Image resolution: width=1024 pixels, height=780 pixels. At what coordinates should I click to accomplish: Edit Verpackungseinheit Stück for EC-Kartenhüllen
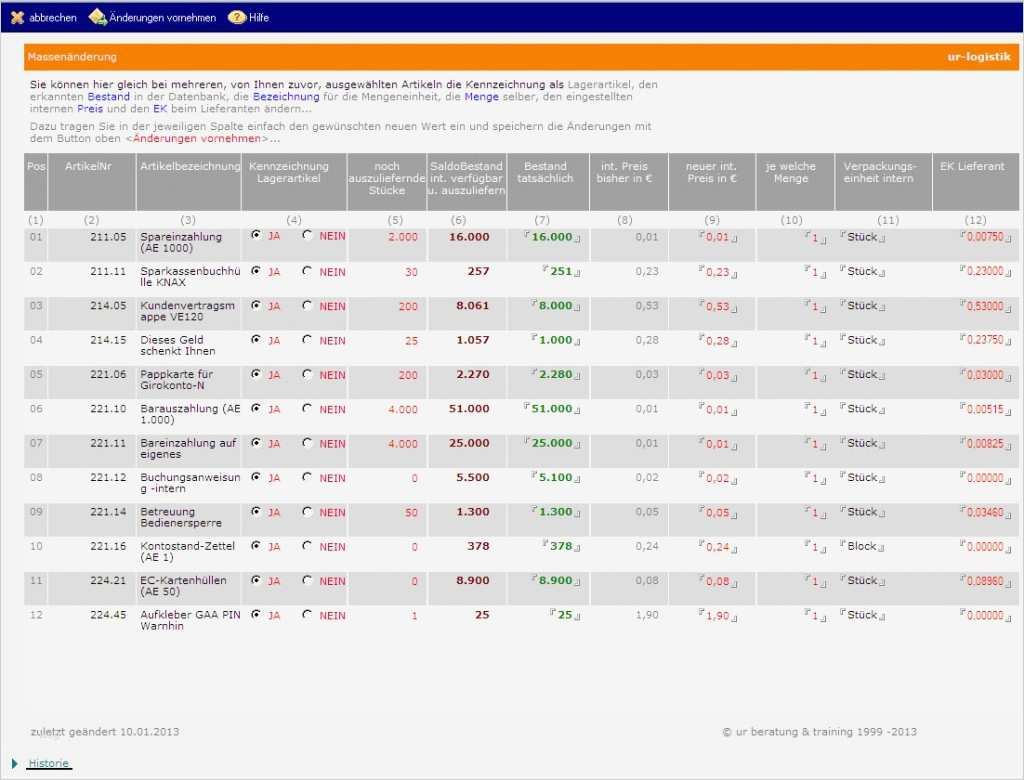pyautogui.click(x=862, y=581)
